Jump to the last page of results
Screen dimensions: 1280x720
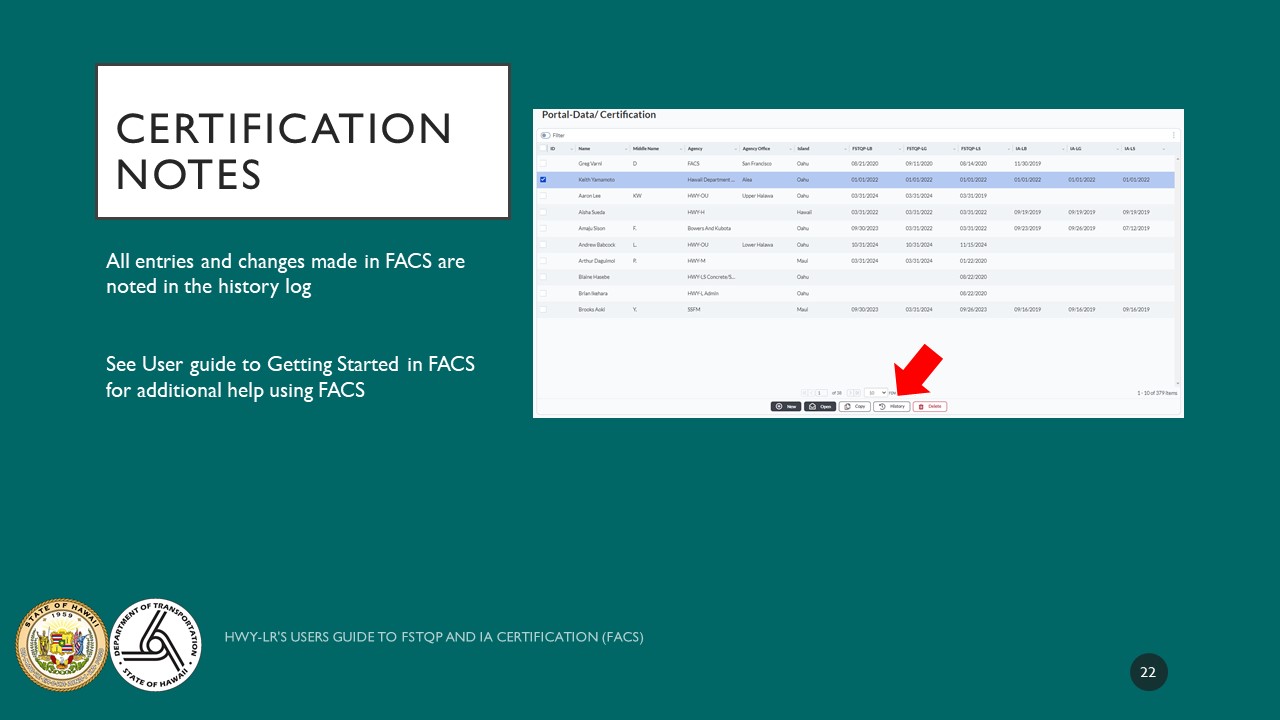857,393
